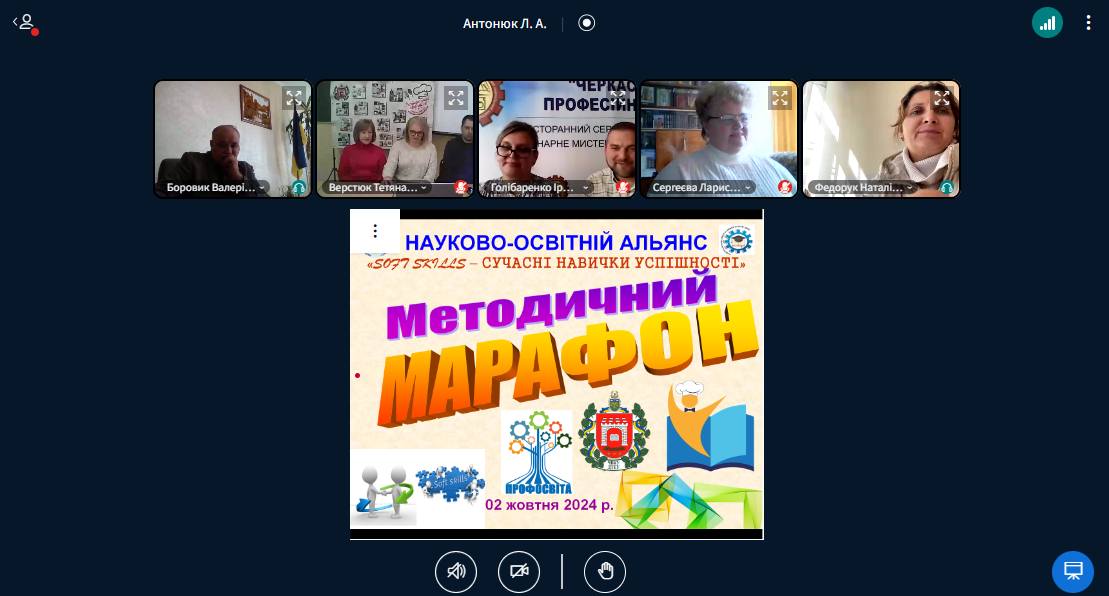Toggle webcam sharing on

pyautogui.click(x=519, y=572)
